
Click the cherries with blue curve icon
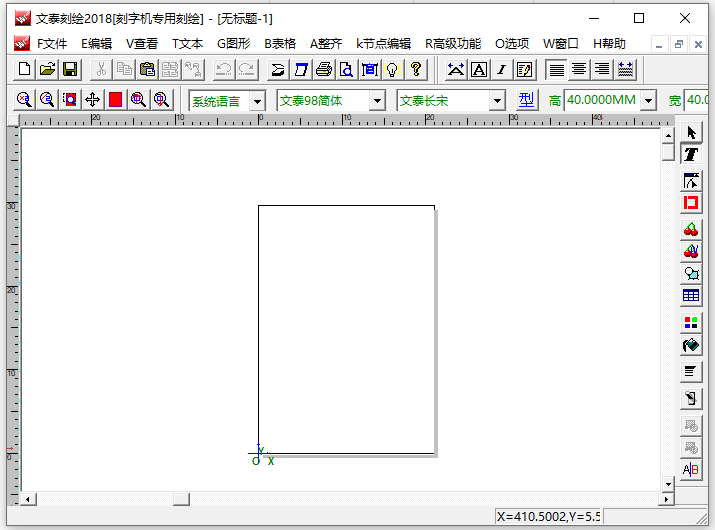tap(691, 251)
